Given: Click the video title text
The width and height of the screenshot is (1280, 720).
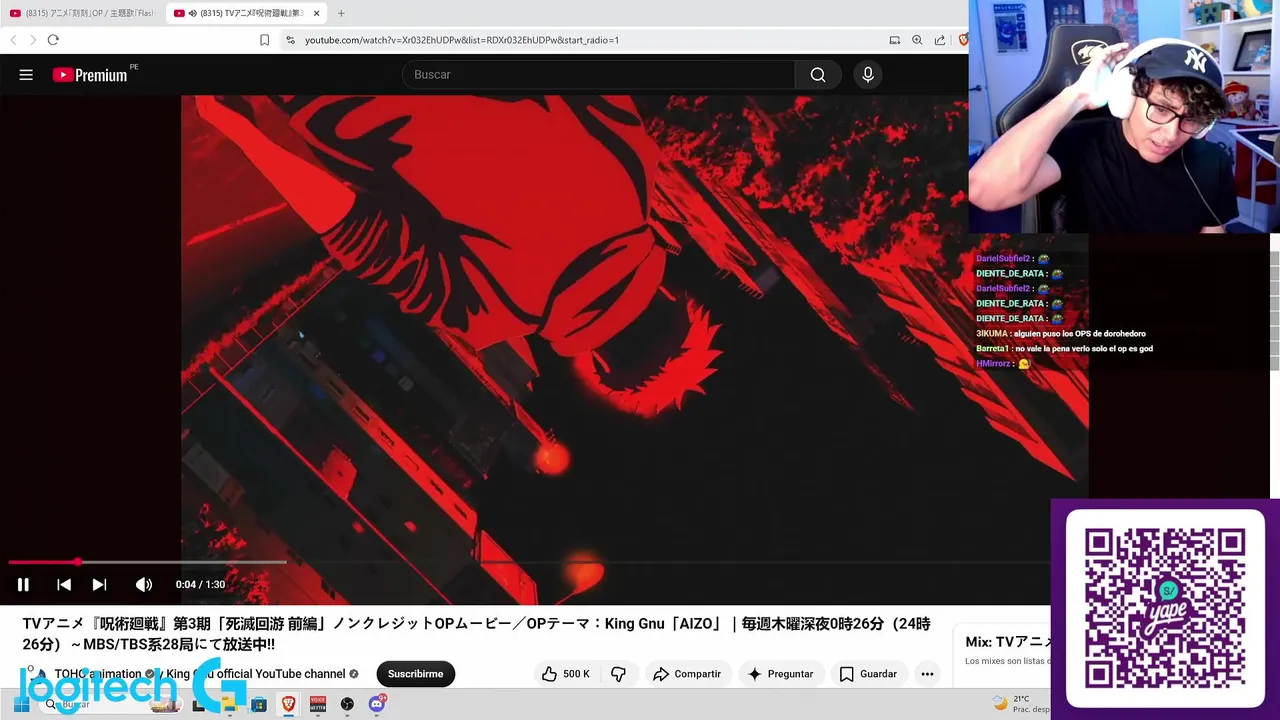Looking at the screenshot, I should tap(477, 634).
